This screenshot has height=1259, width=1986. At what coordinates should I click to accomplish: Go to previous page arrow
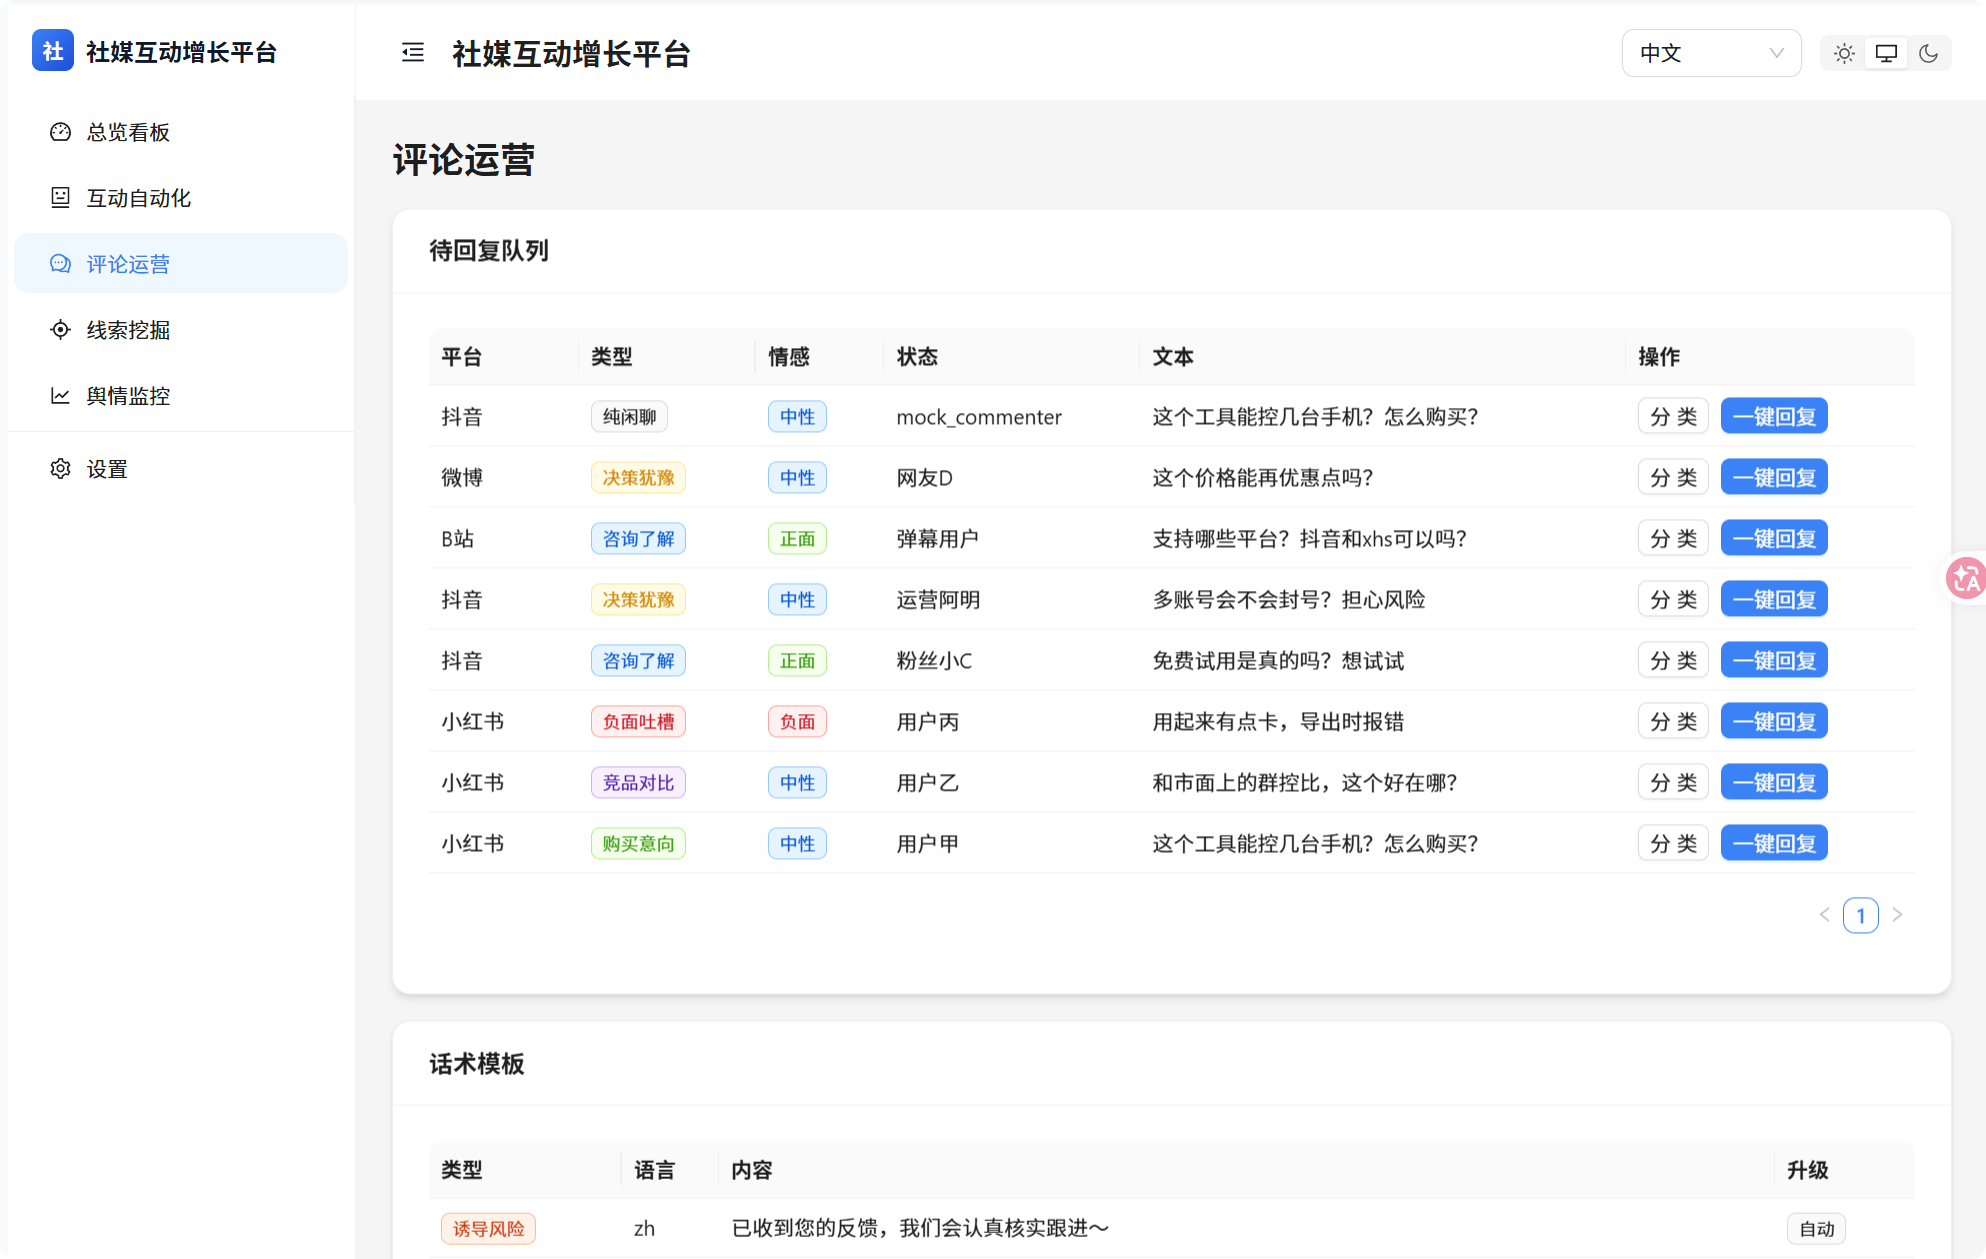(x=1825, y=915)
